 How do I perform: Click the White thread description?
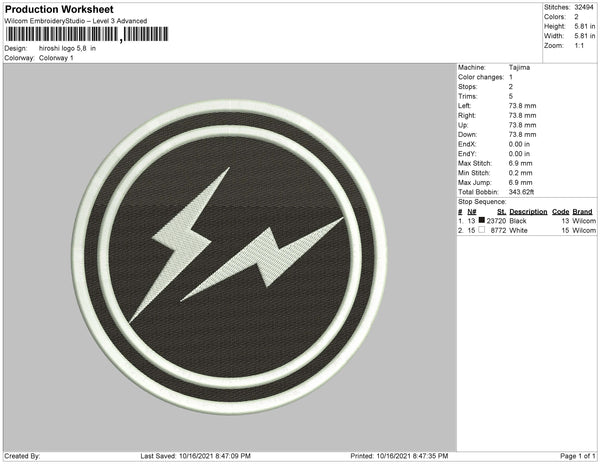coord(518,231)
